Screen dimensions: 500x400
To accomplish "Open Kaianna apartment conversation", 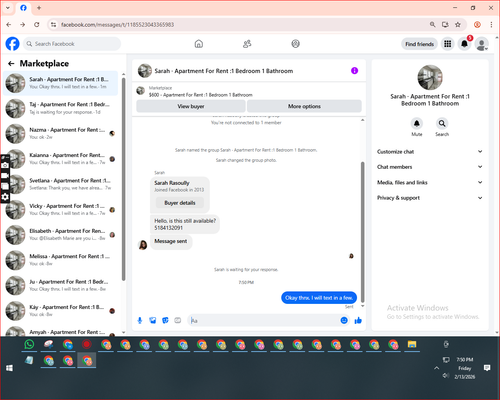I will (61, 159).
